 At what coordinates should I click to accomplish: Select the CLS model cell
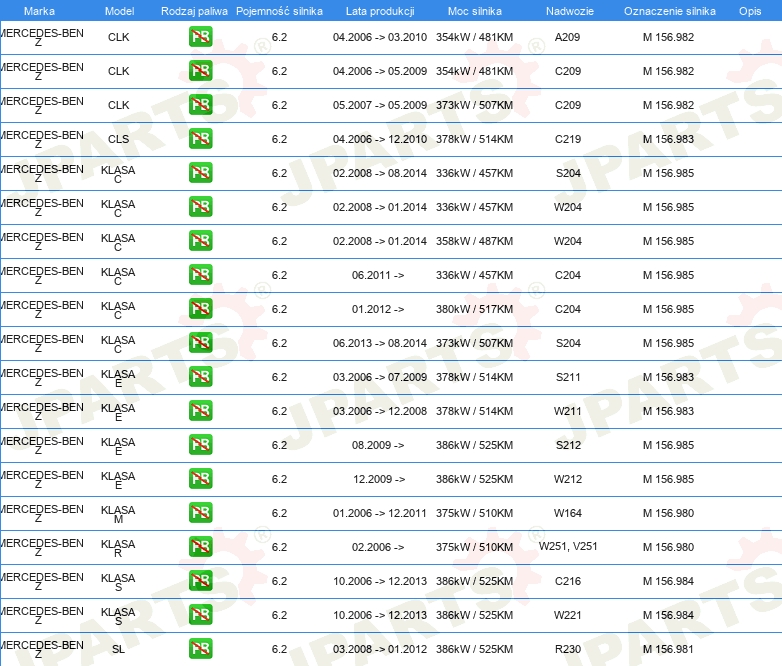pos(119,139)
